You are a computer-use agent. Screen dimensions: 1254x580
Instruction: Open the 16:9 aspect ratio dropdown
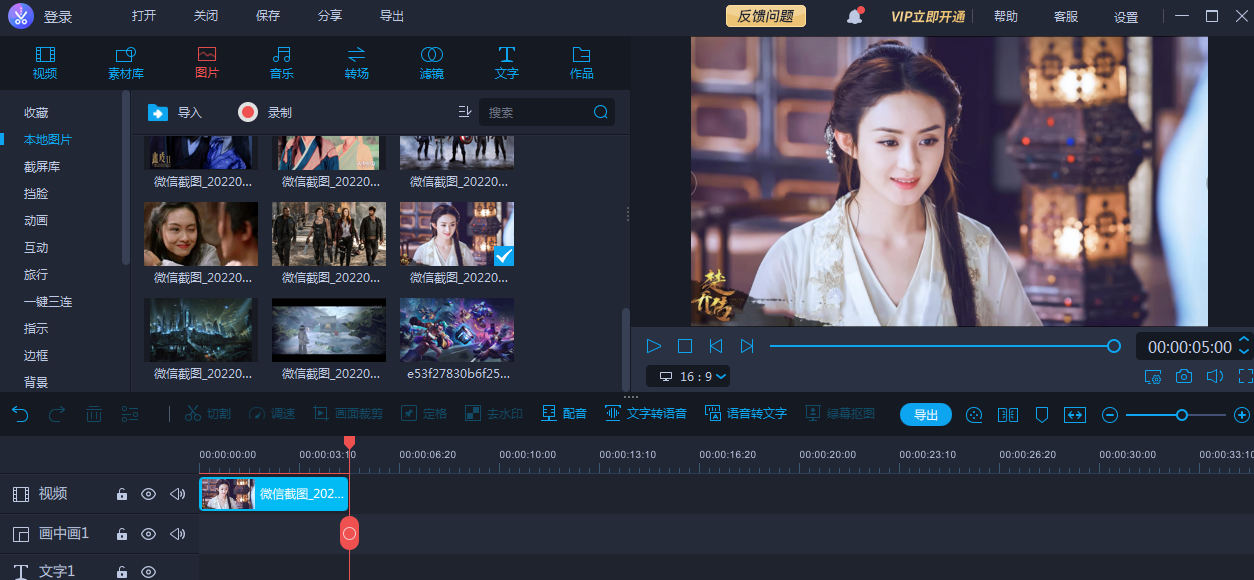(688, 376)
